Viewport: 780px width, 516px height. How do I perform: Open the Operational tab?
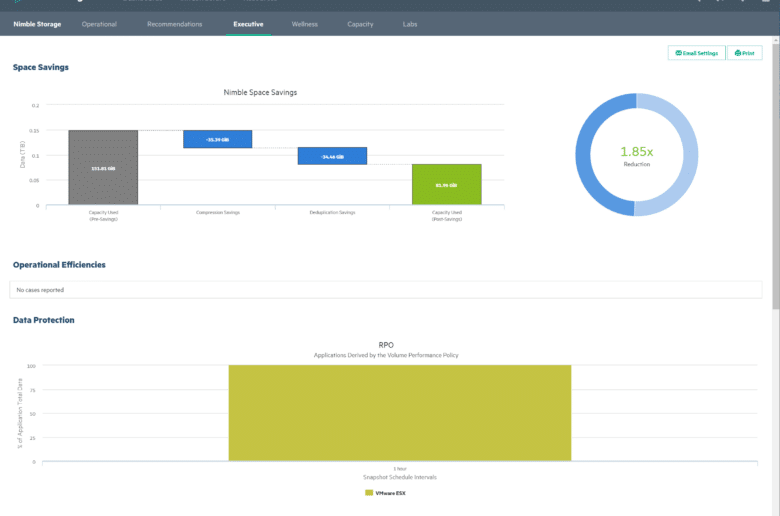pyautogui.click(x=99, y=24)
